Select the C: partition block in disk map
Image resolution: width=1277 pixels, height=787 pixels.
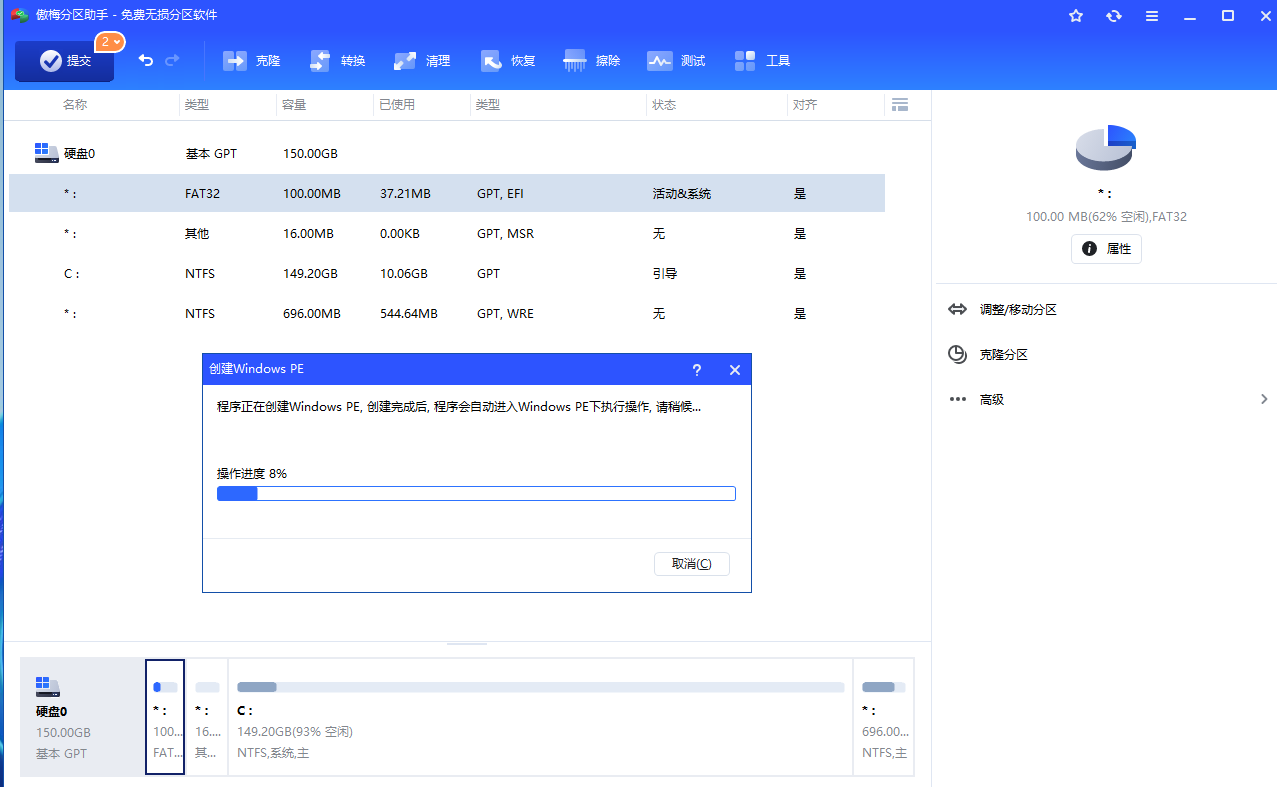point(540,716)
